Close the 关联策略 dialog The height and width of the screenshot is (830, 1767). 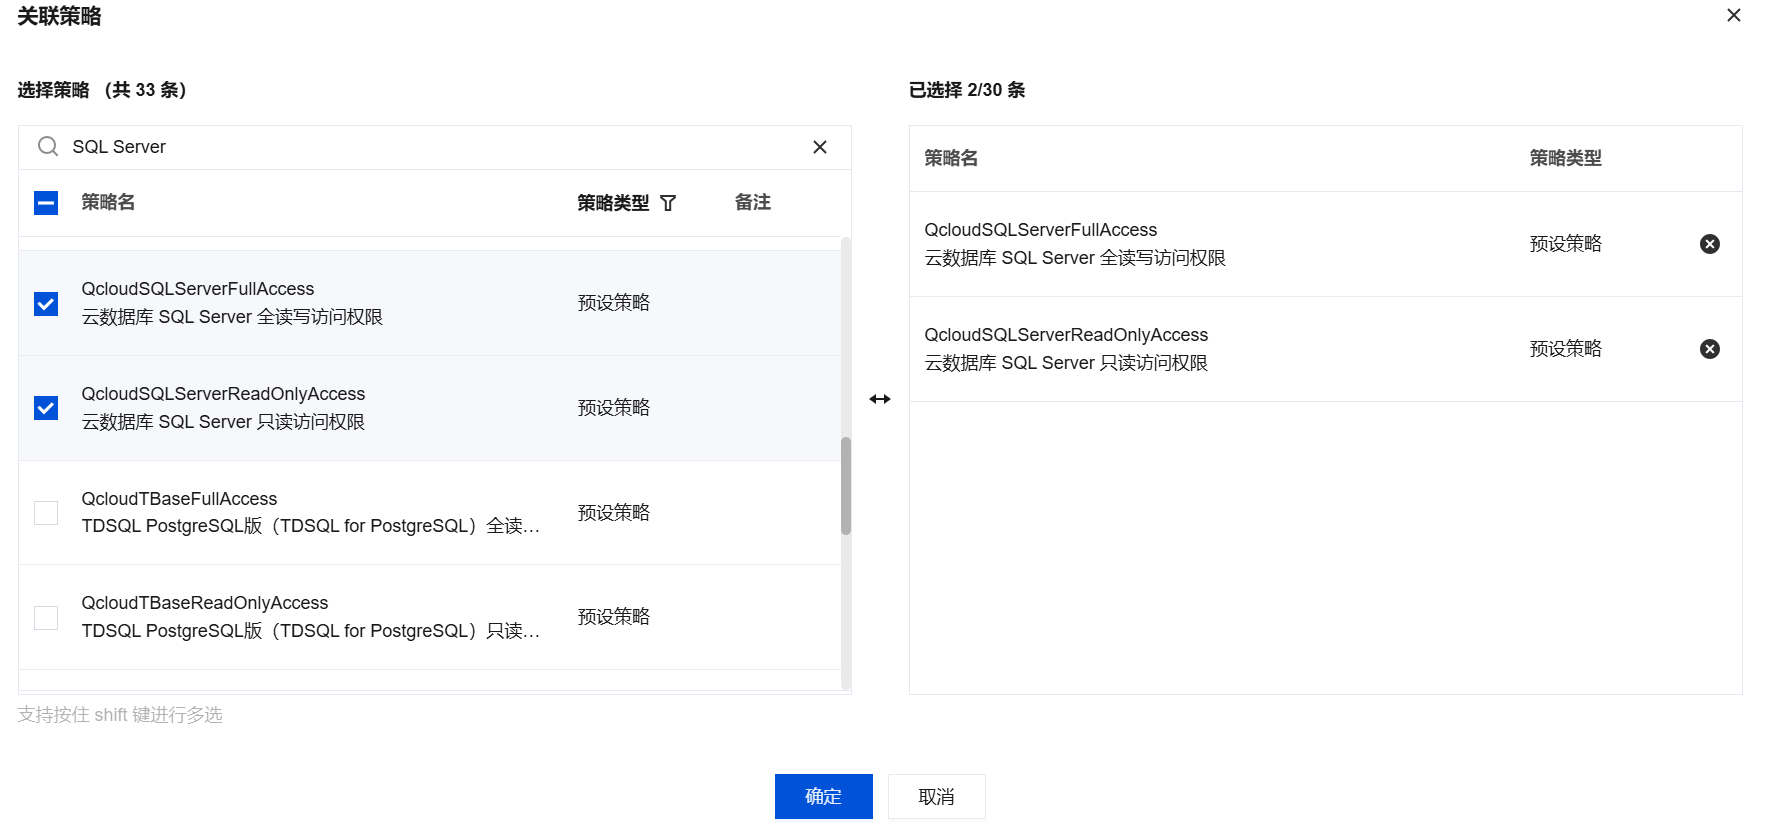tap(1734, 15)
